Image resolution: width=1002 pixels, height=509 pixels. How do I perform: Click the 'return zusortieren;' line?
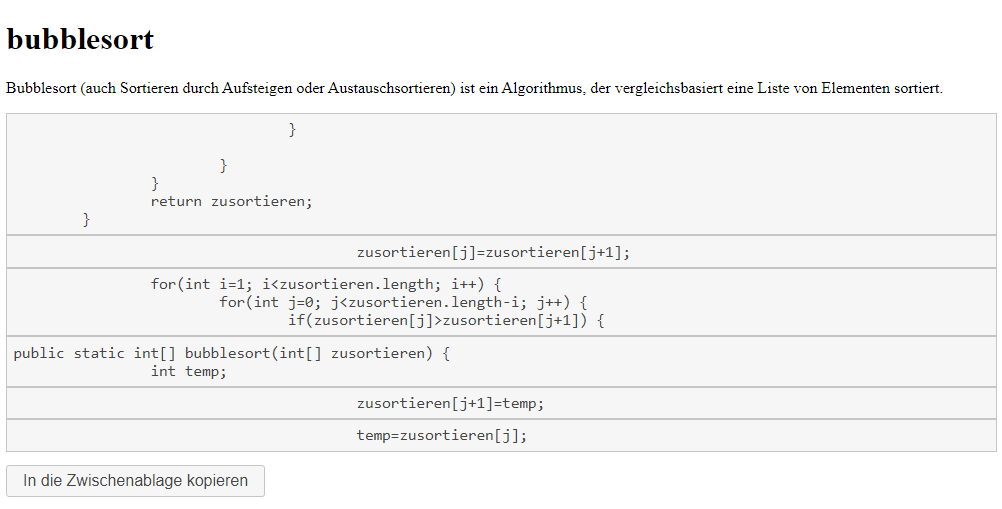[x=231, y=202]
